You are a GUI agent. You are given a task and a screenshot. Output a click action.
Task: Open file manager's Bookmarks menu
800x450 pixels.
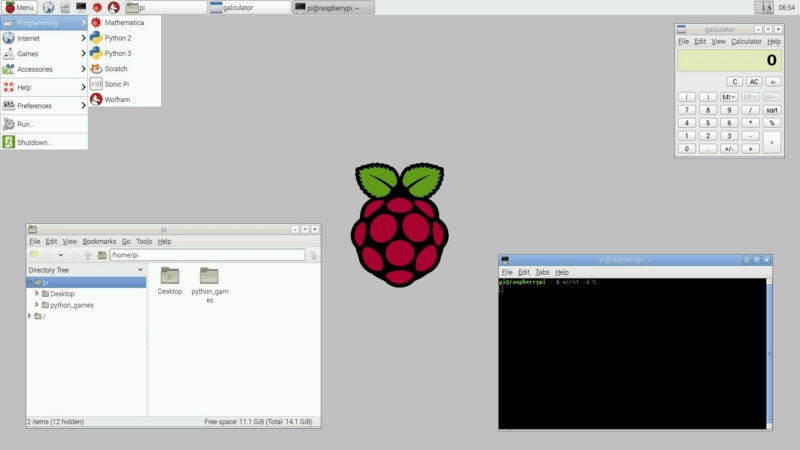pos(99,241)
